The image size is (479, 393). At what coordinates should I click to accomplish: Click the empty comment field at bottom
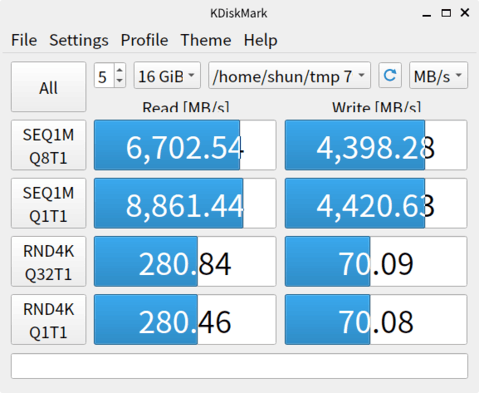[x=239, y=366]
